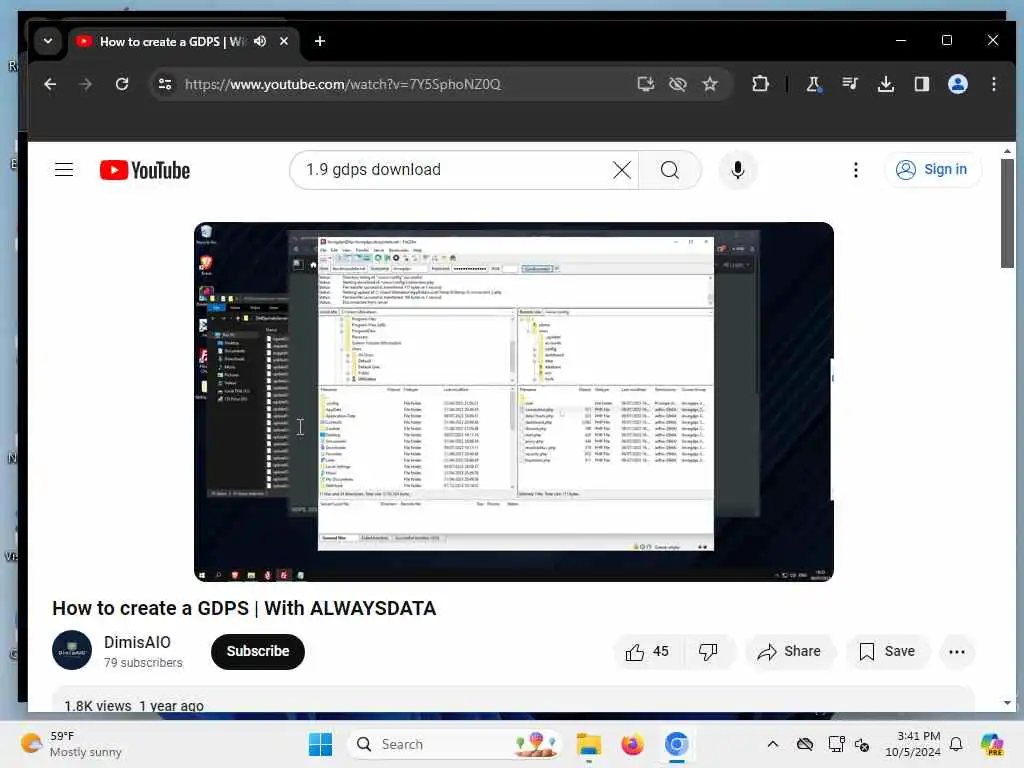Image resolution: width=1024 pixels, height=768 pixels.
Task: Click the browser forward arrow
Action: (x=86, y=84)
